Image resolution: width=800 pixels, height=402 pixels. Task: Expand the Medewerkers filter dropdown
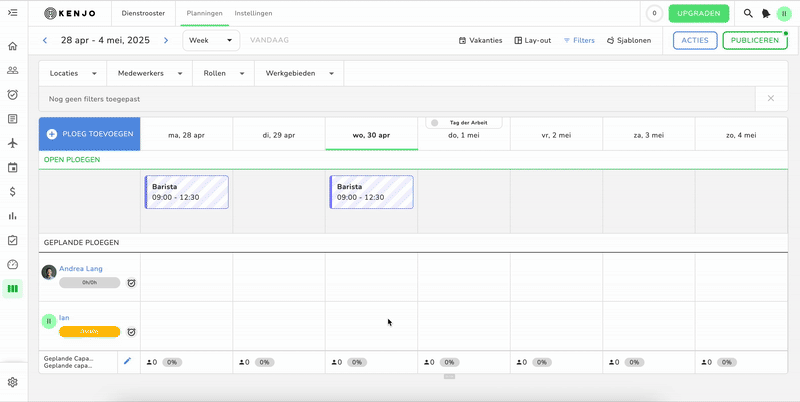(150, 73)
